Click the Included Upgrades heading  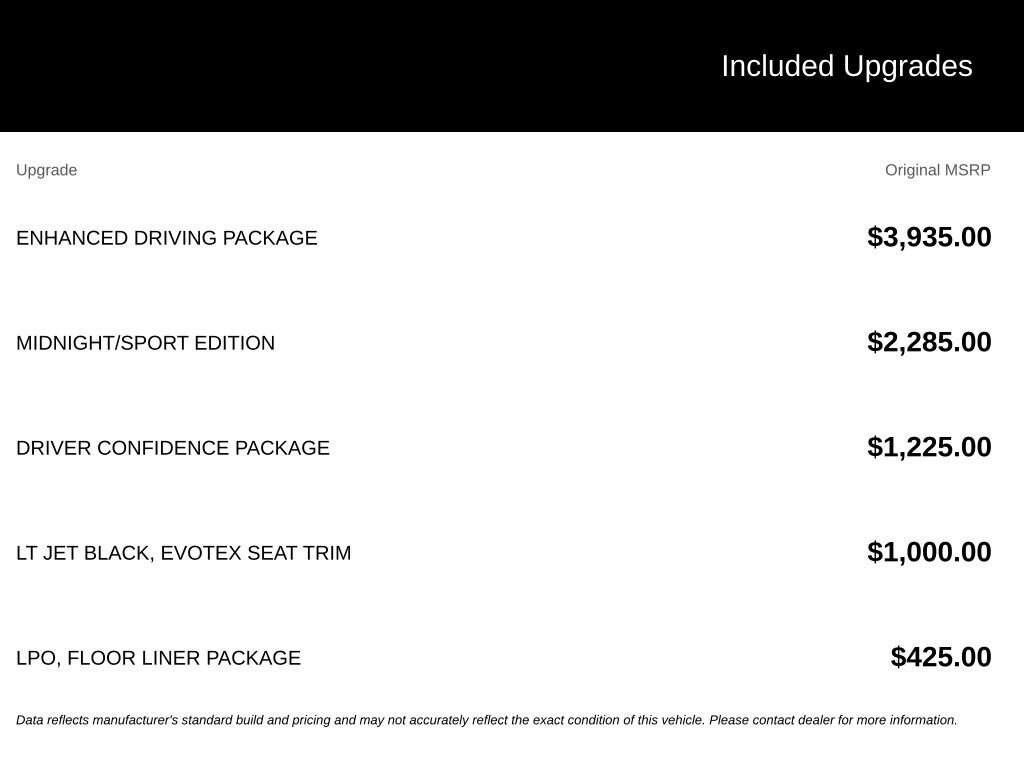pos(846,67)
